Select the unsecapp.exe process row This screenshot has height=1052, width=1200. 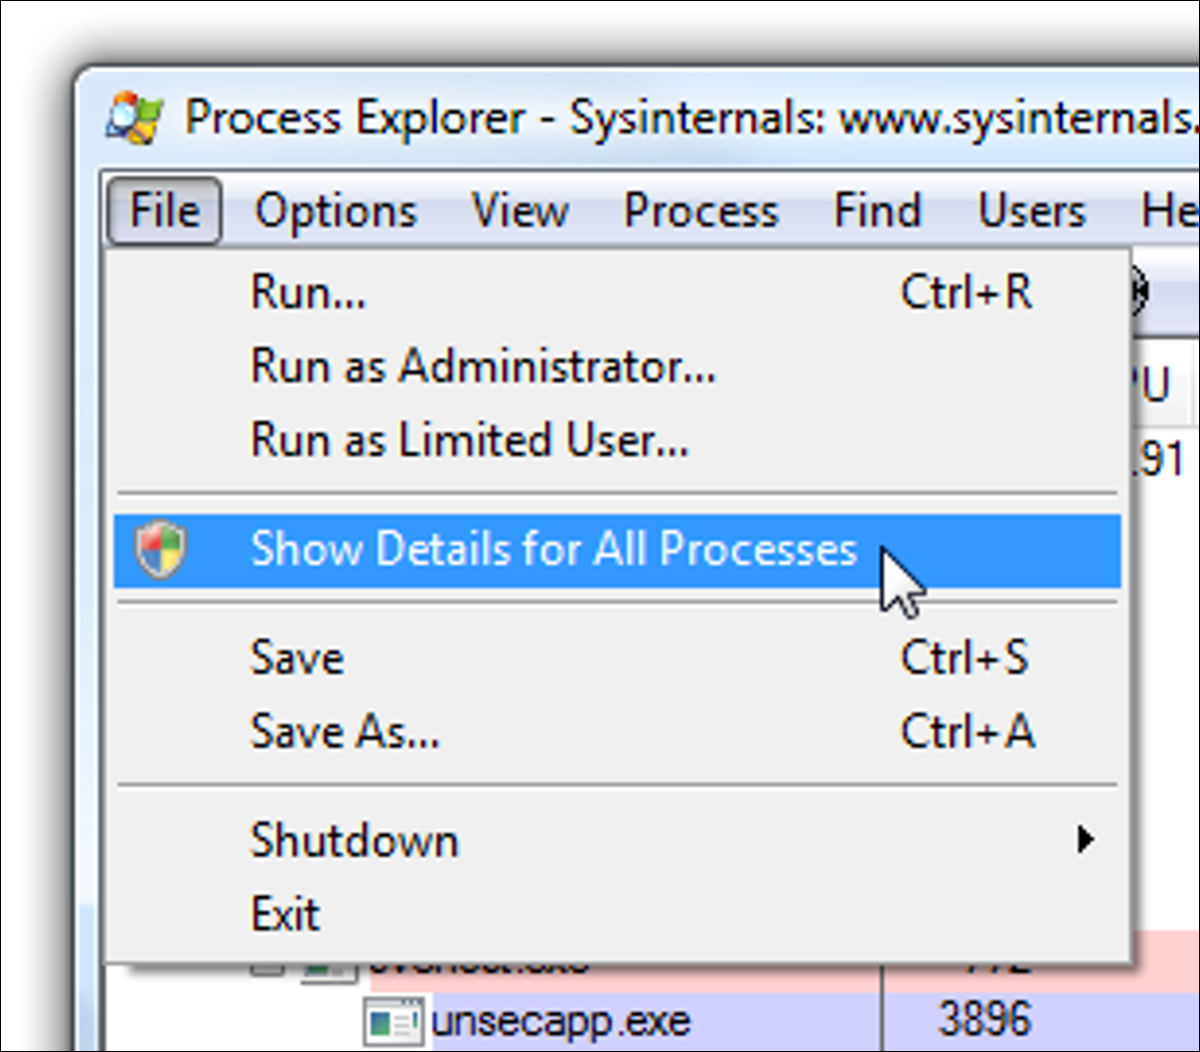pyautogui.click(x=560, y=1023)
